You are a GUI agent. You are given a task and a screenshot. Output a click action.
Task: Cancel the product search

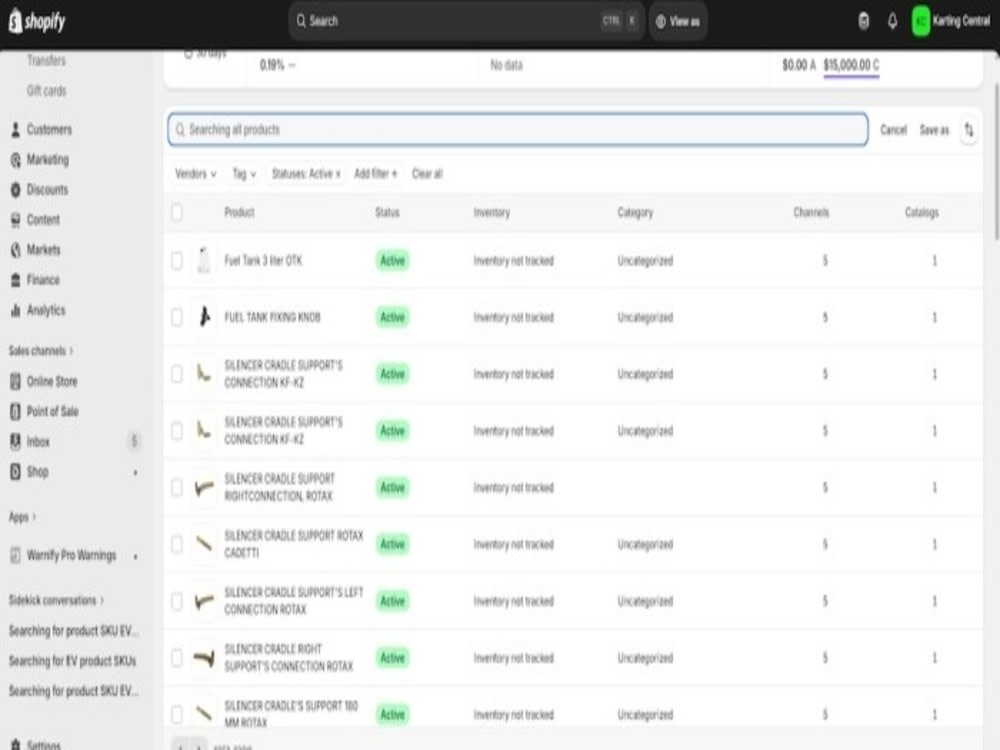pos(893,130)
